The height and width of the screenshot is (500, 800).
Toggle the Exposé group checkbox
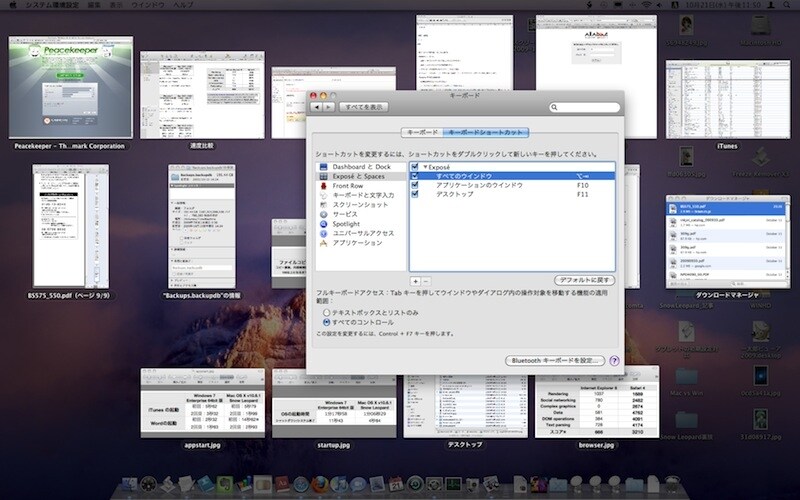pyautogui.click(x=415, y=166)
